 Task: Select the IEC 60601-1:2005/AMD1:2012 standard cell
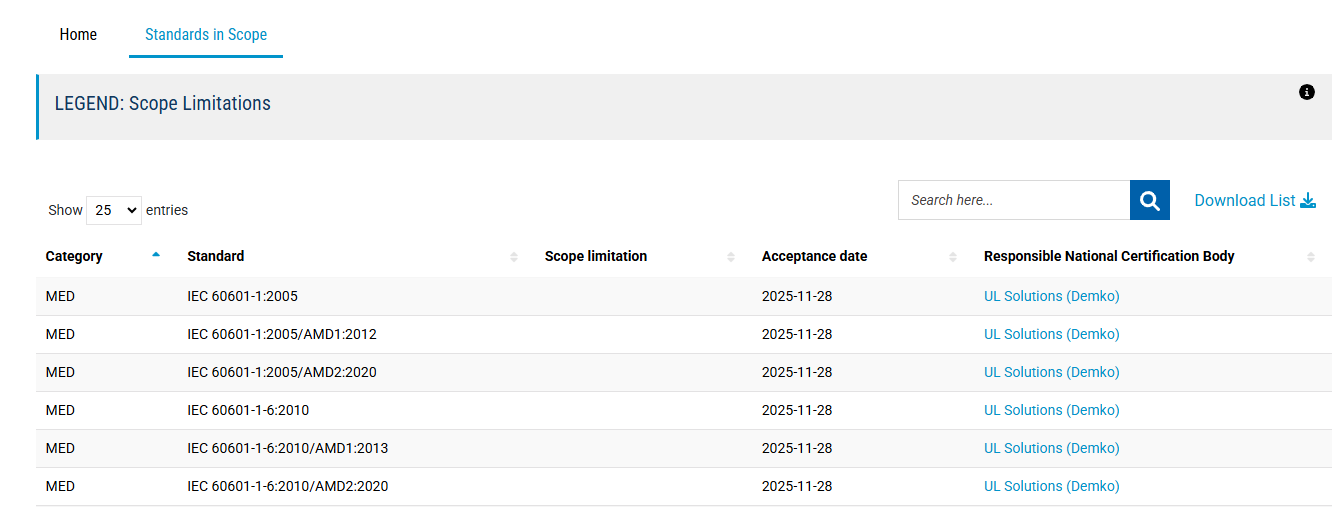[x=281, y=334]
